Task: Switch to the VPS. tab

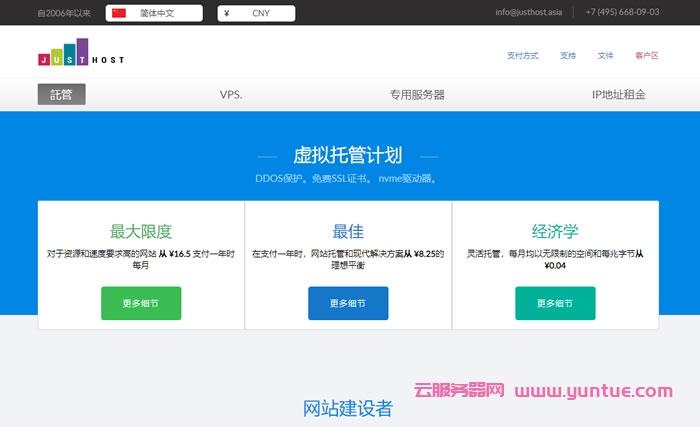Action: tap(231, 94)
